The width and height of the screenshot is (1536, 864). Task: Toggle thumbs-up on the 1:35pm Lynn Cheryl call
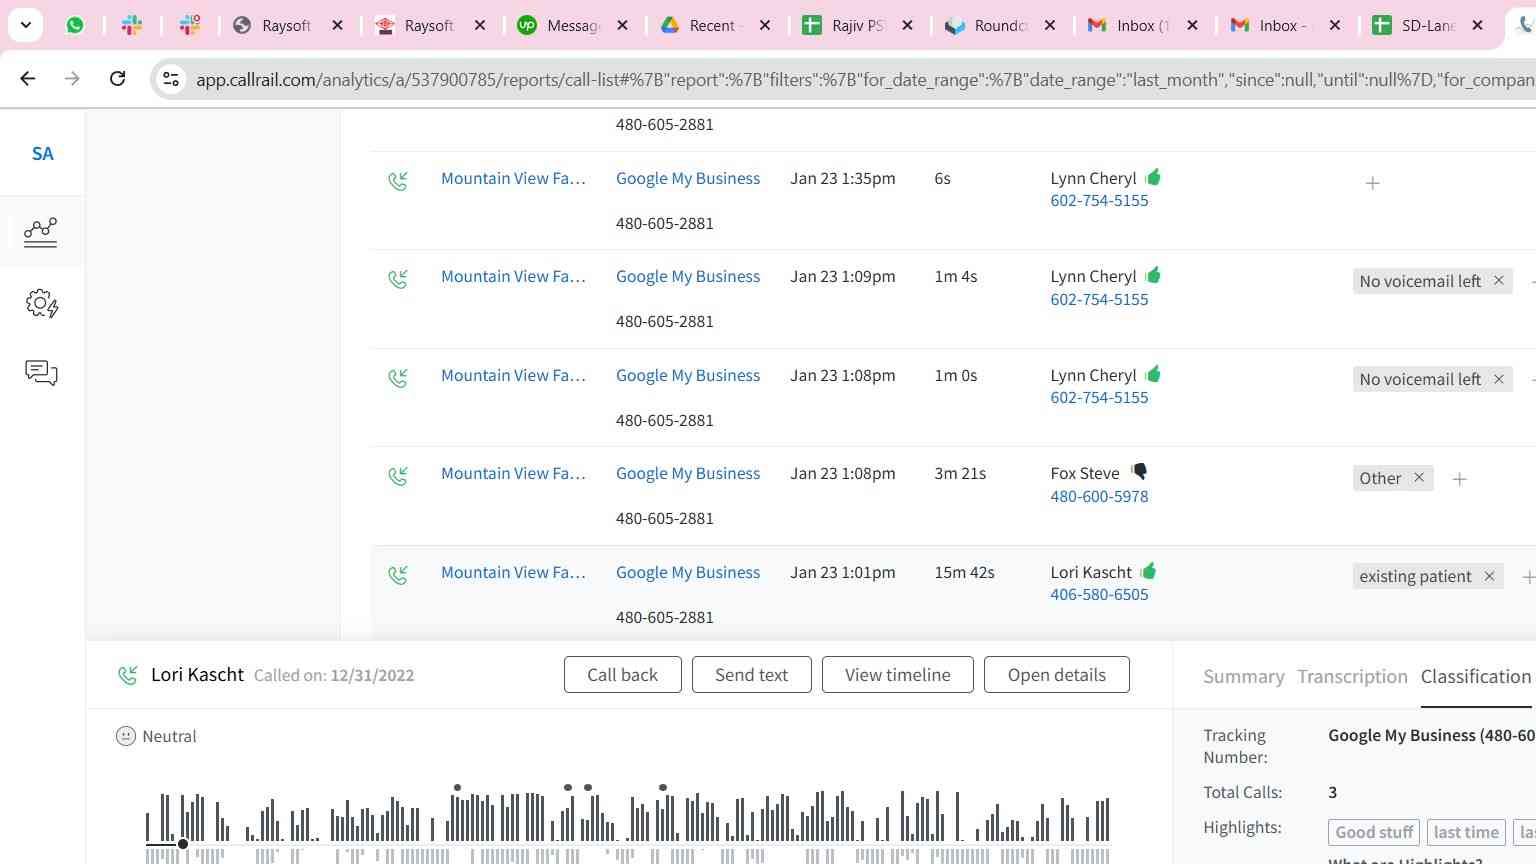1153,177
